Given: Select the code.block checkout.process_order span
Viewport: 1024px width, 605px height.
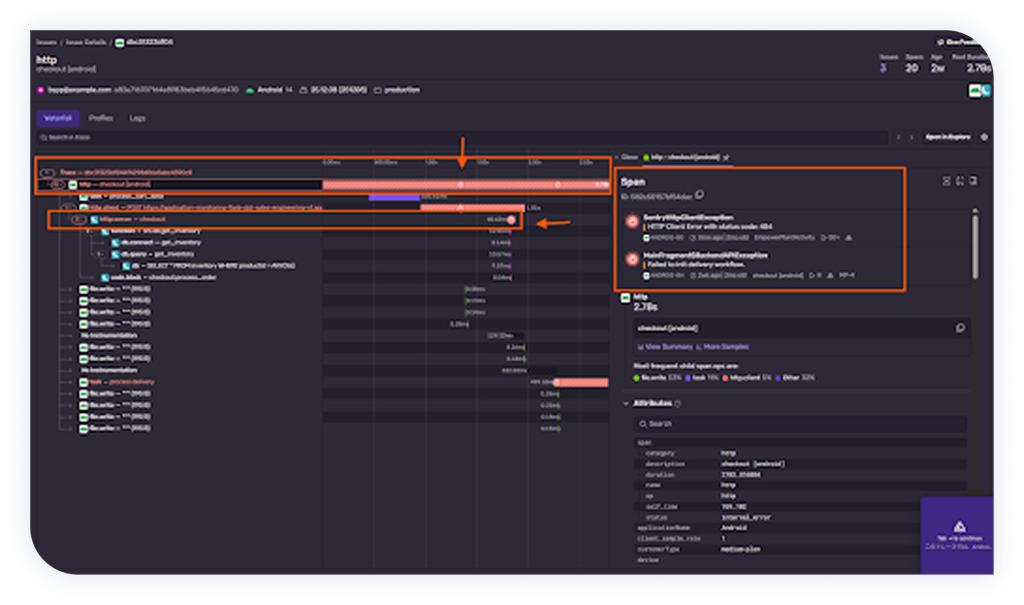Looking at the screenshot, I should click(158, 278).
